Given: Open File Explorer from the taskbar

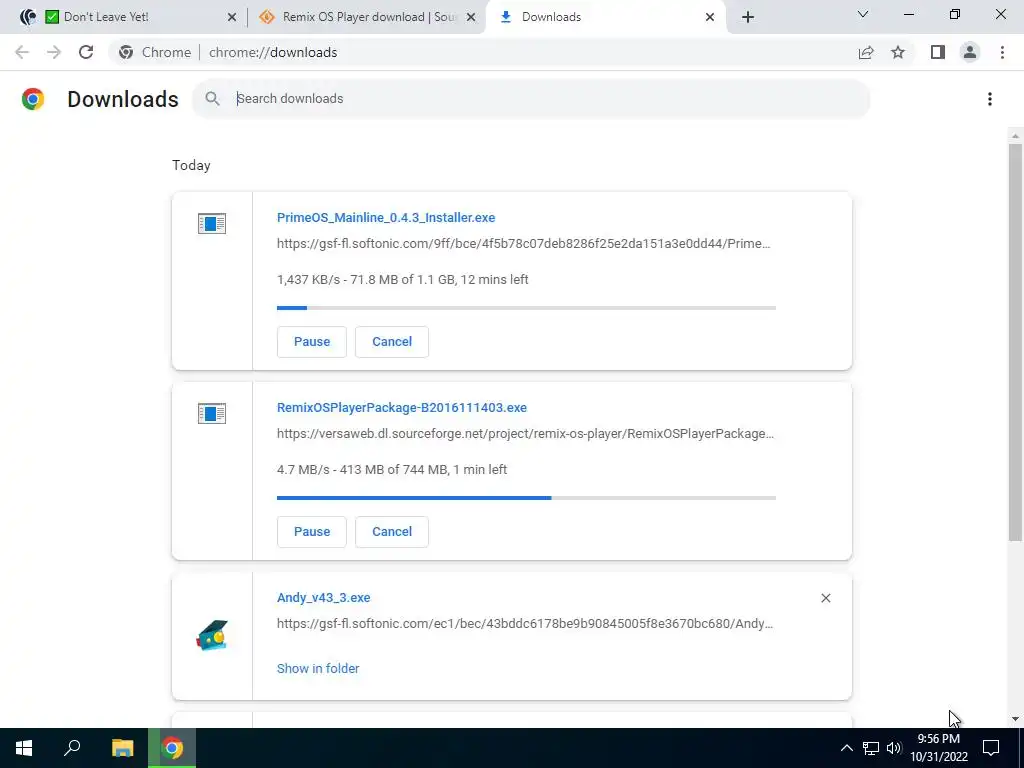Looking at the screenshot, I should click(x=122, y=748).
